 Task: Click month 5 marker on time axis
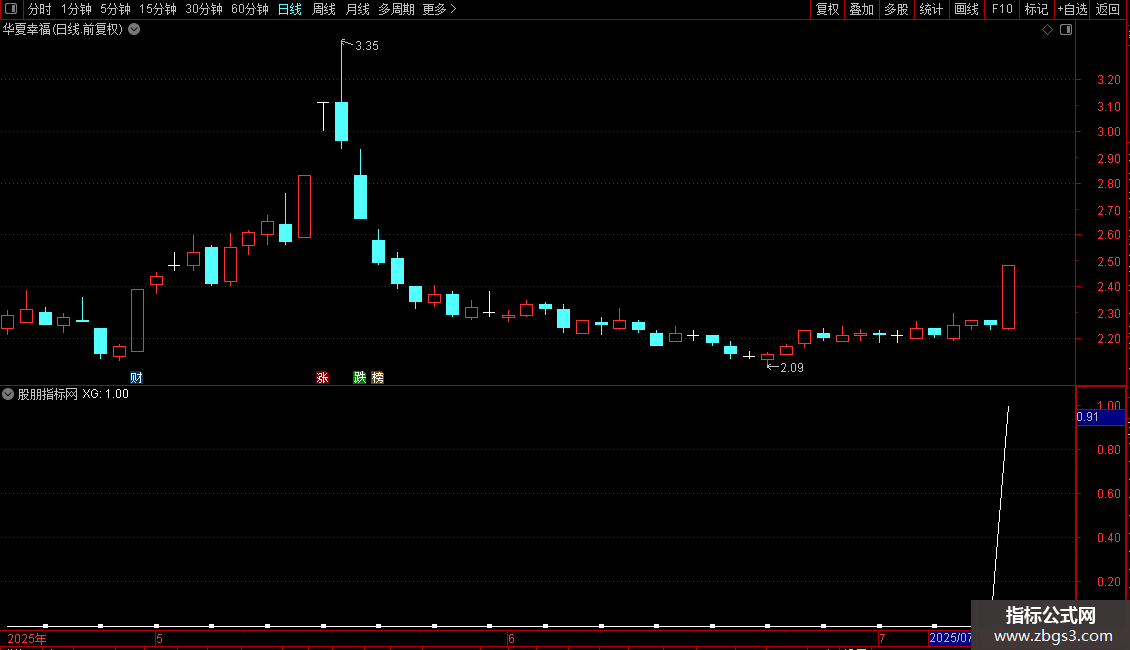tap(159, 638)
